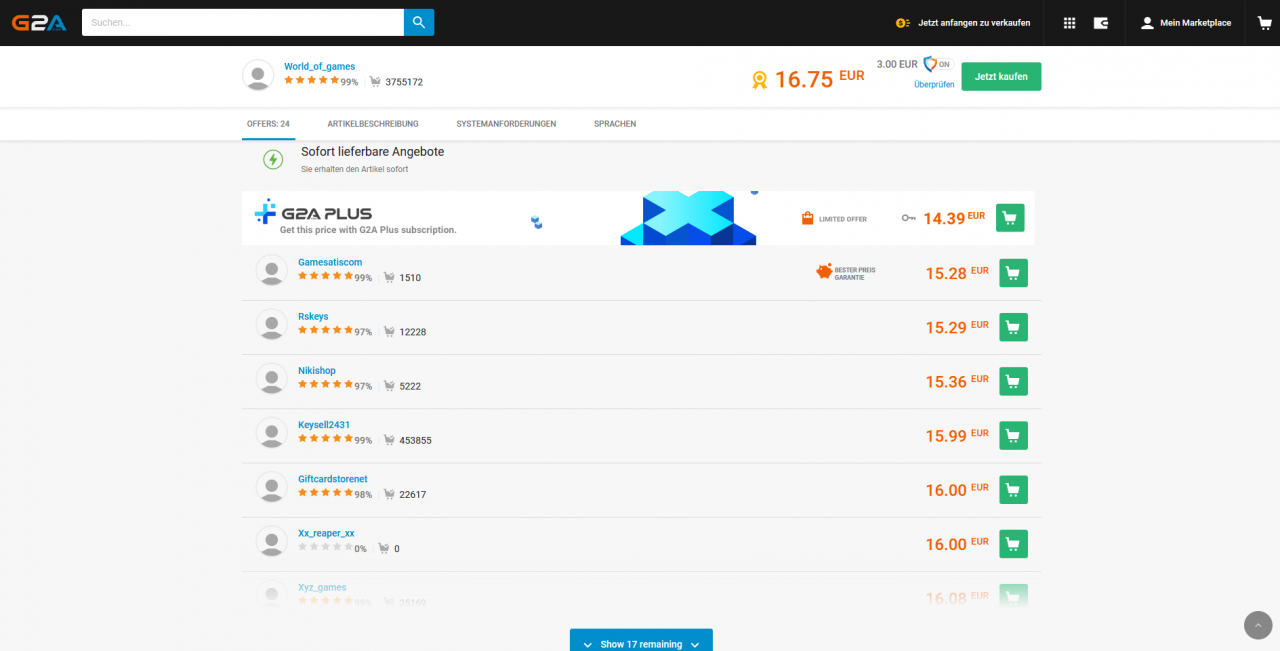Open the wallet icon in header
This screenshot has height=651, width=1280.
(x=1101, y=23)
